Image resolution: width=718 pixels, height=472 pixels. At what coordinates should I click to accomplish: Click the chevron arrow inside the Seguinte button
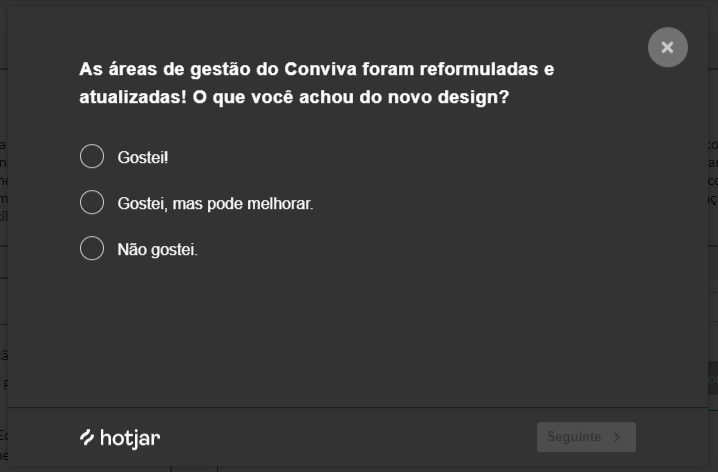pos(617,437)
